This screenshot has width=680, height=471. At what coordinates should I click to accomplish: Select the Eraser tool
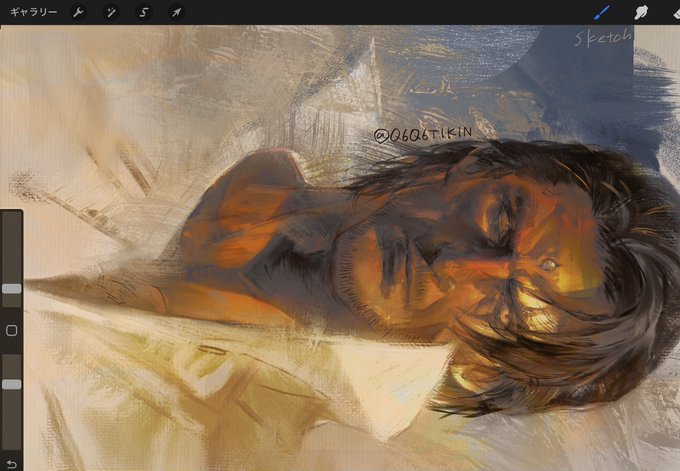pos(676,13)
